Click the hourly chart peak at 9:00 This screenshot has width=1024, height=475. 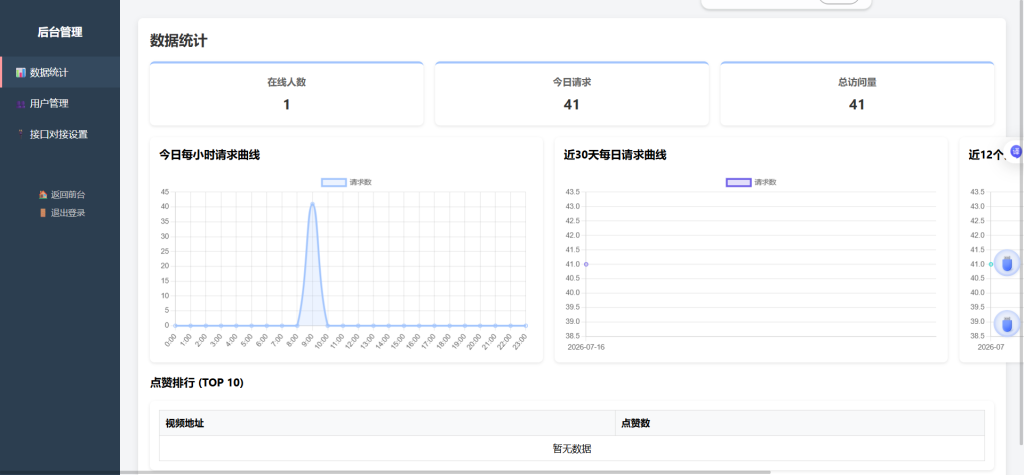[312, 203]
